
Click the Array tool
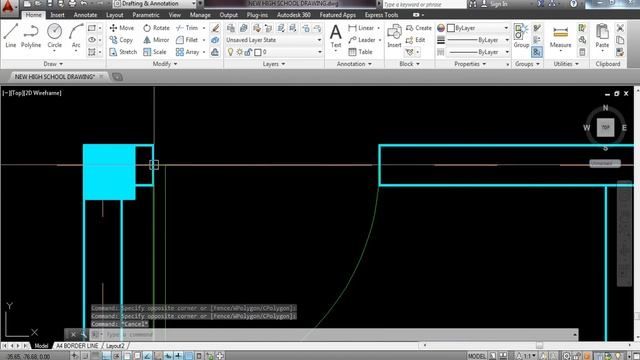pyautogui.click(x=187, y=52)
